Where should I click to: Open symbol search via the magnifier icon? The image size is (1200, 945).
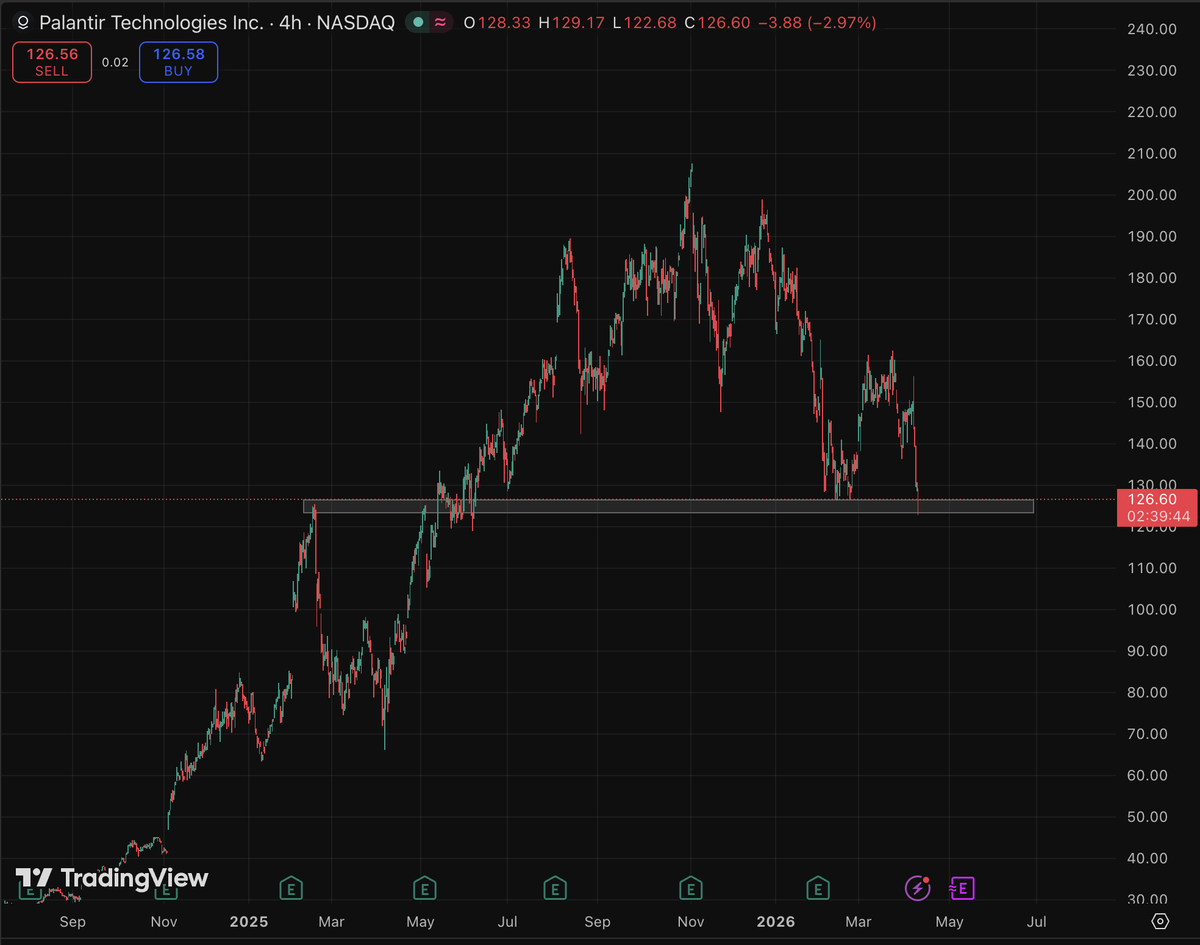point(23,22)
